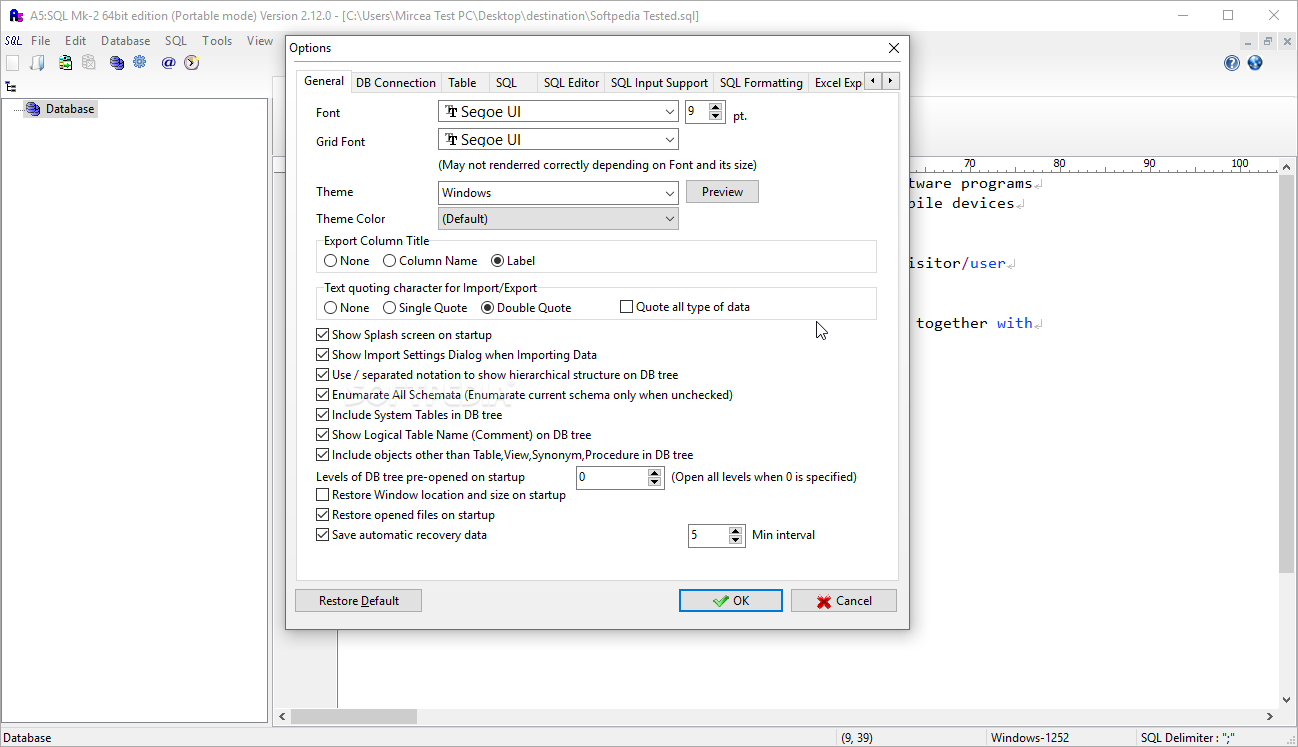Choose Single Quote radio button

pos(425,308)
